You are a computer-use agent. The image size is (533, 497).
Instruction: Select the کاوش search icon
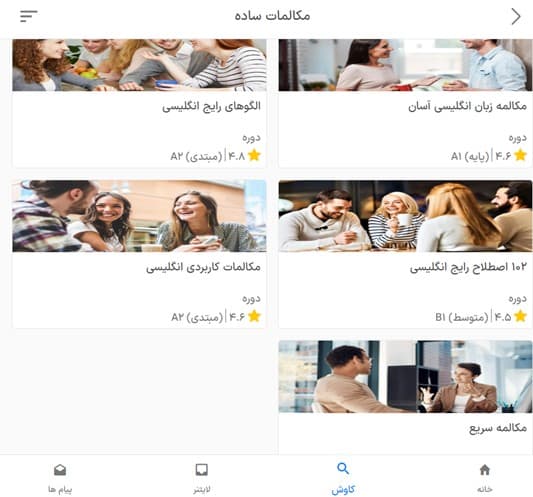(343, 468)
